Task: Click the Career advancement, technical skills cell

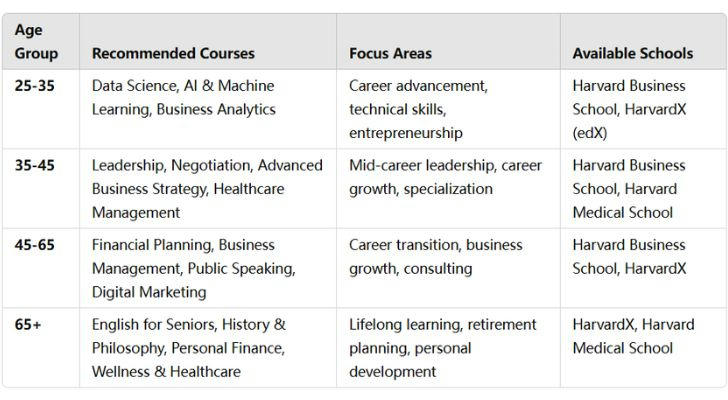Action: tap(448, 109)
